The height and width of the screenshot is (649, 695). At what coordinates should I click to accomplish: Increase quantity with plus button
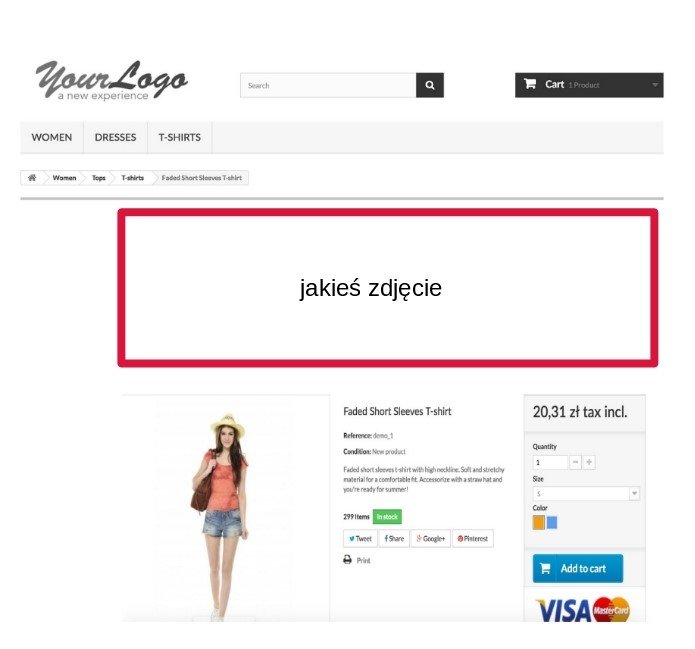point(589,462)
